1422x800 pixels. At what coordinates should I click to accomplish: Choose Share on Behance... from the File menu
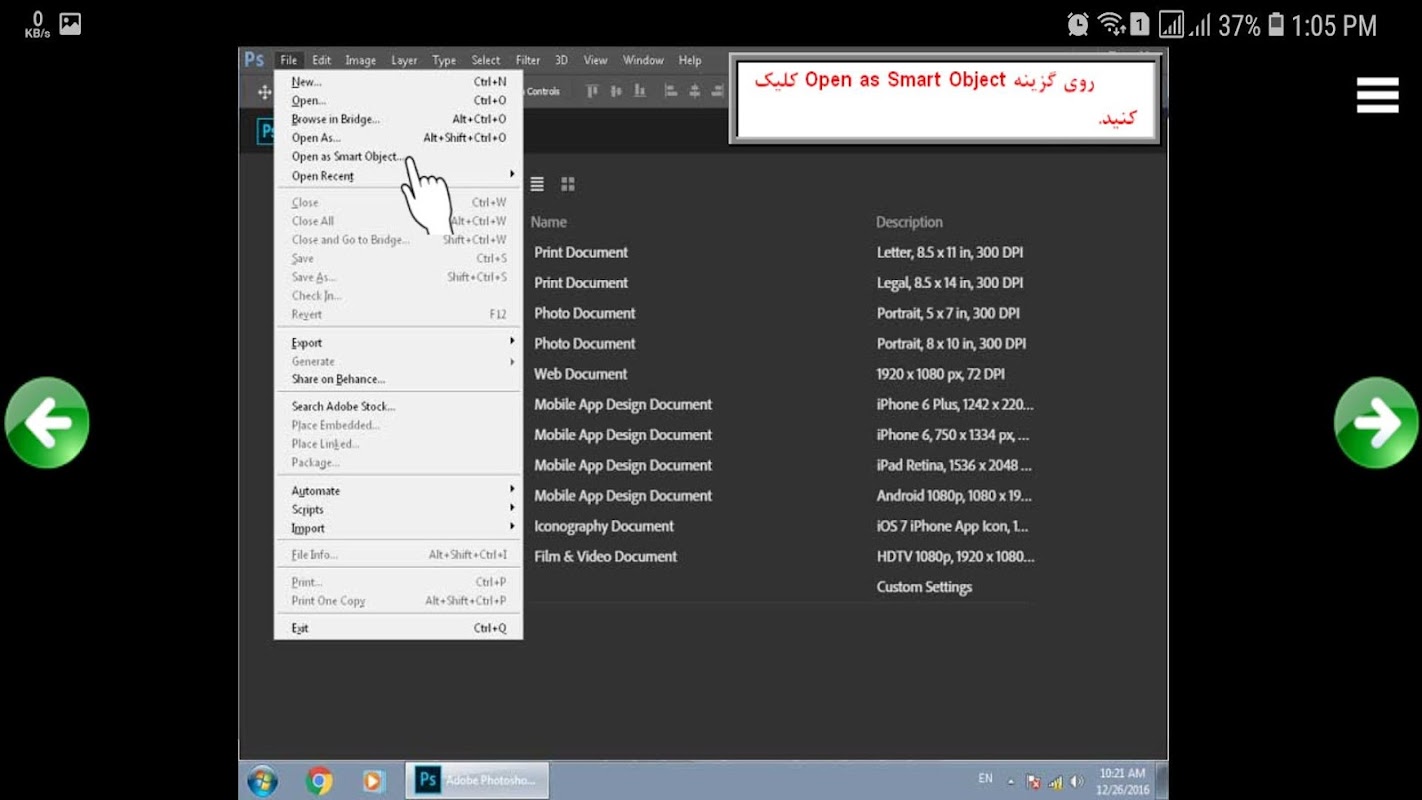(x=398, y=379)
